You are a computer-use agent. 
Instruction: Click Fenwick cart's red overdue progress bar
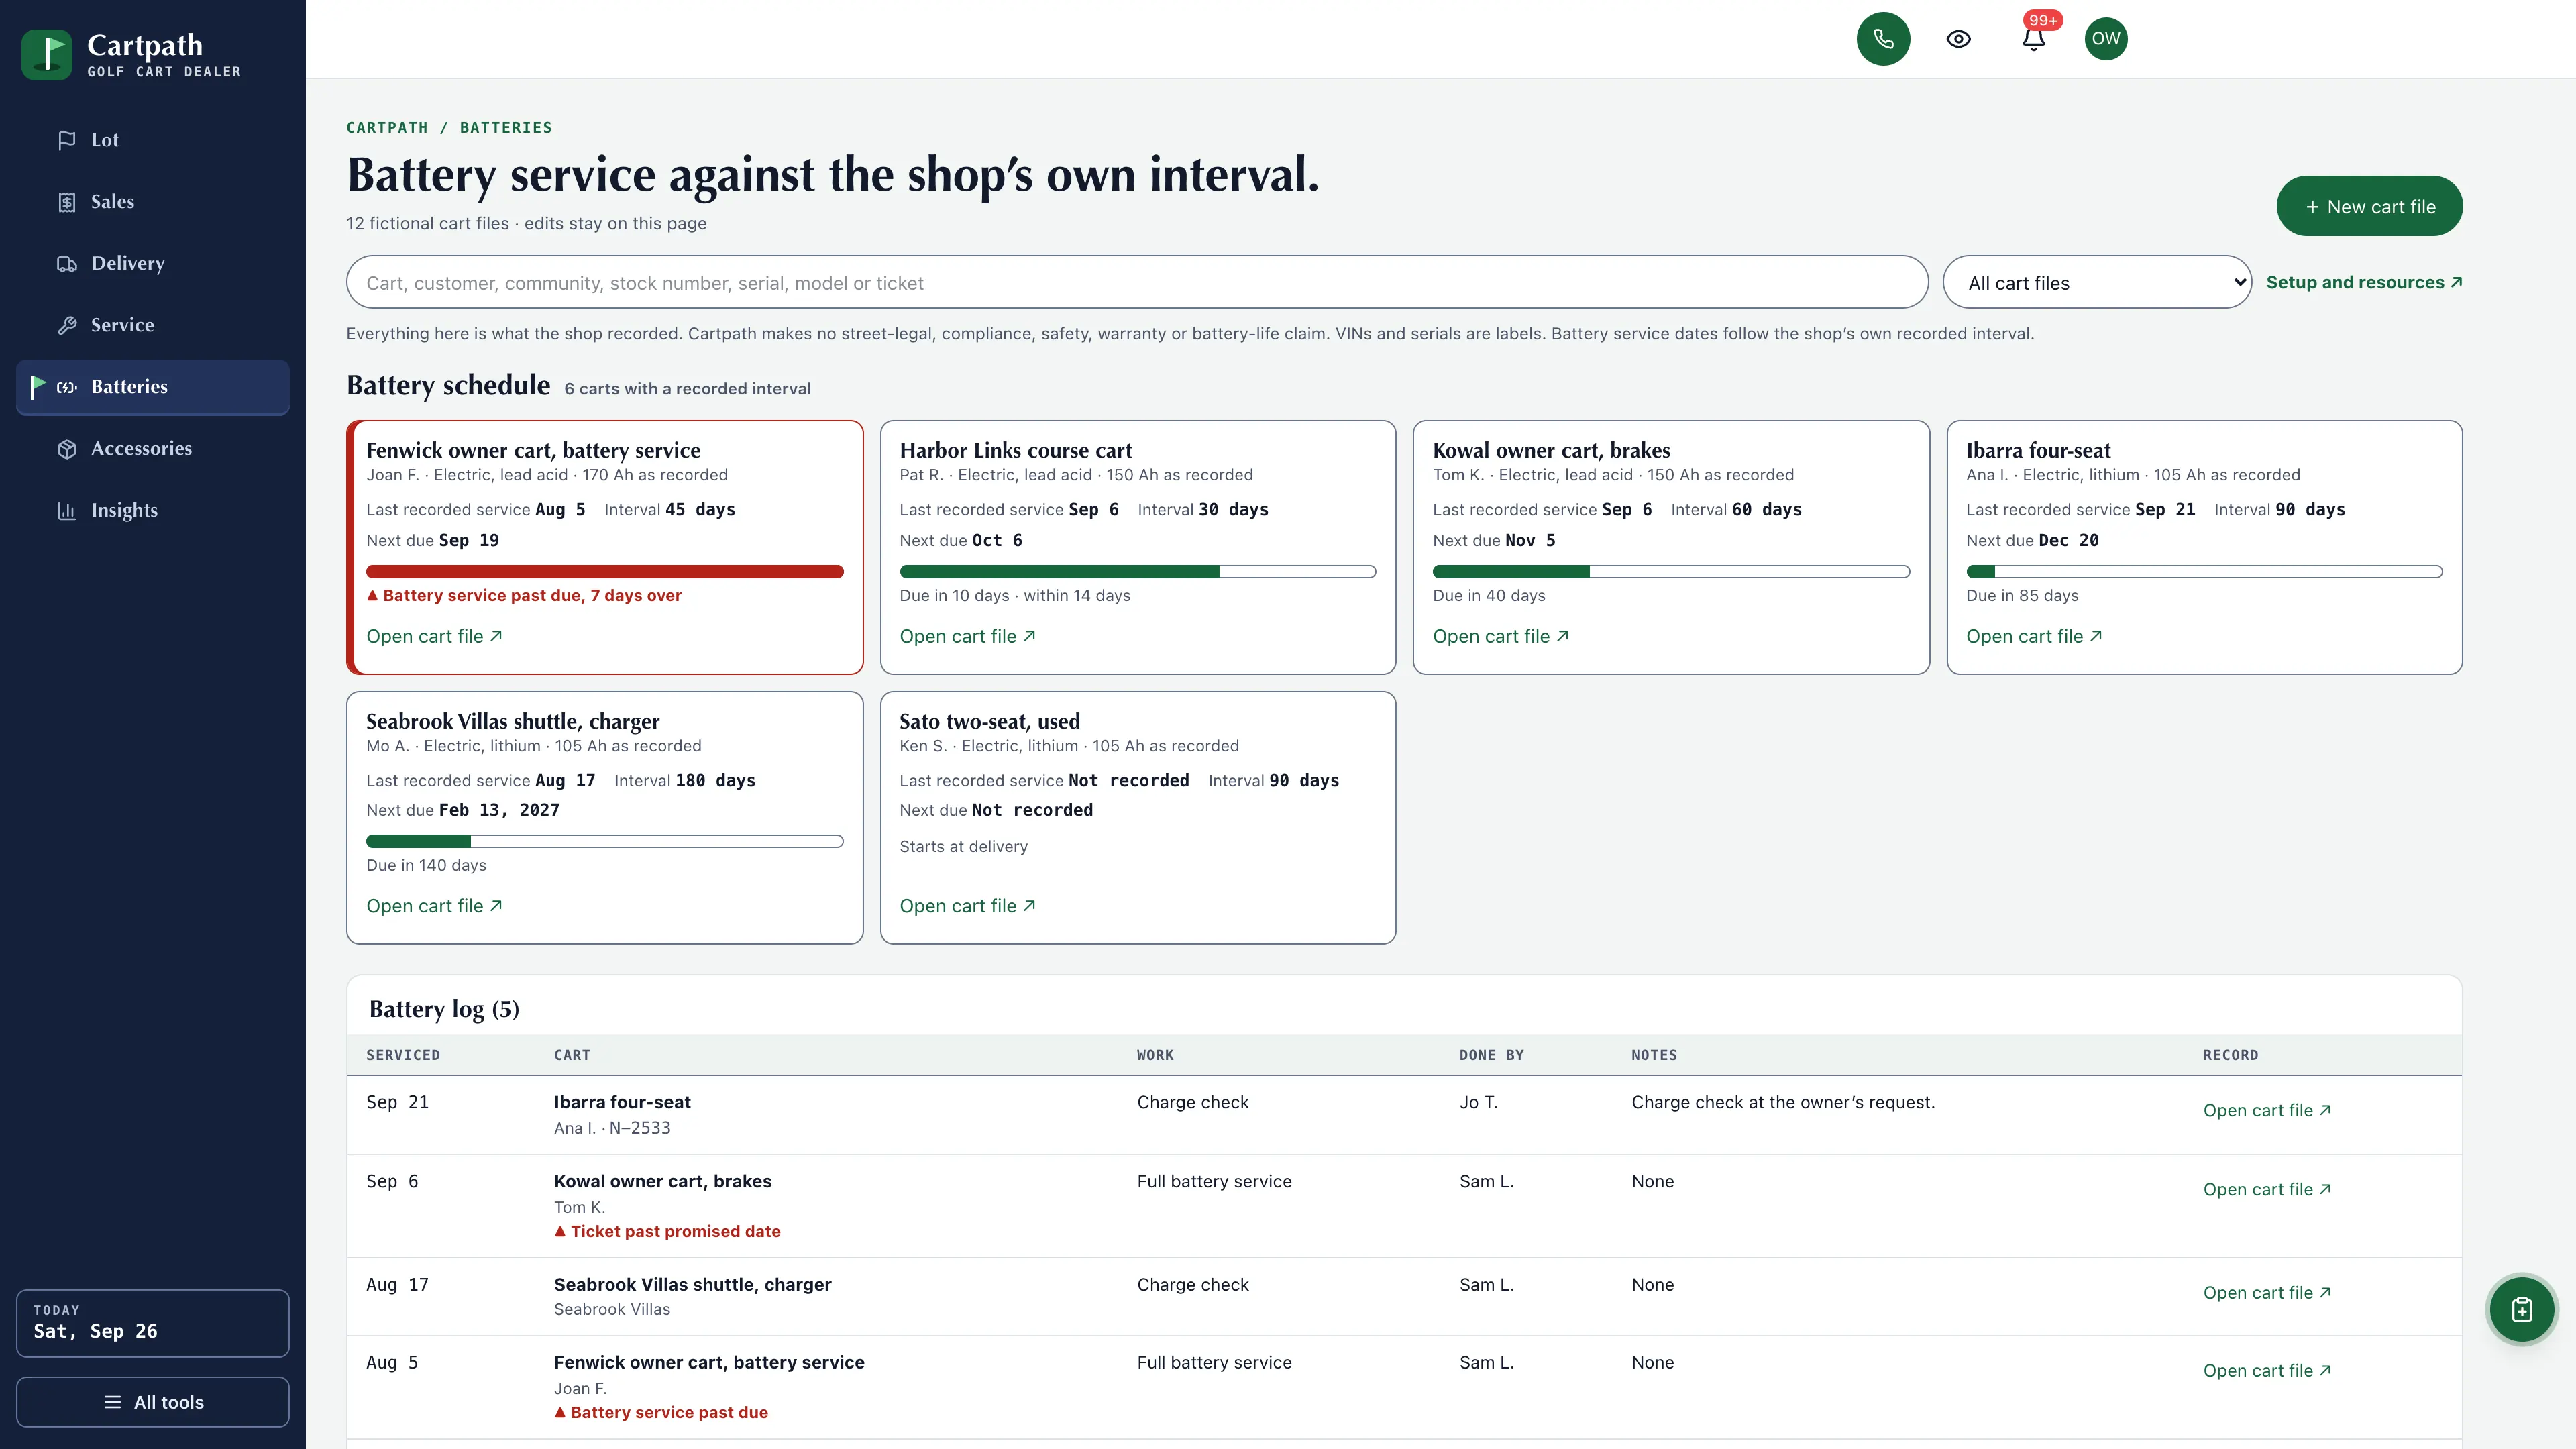tap(604, 572)
